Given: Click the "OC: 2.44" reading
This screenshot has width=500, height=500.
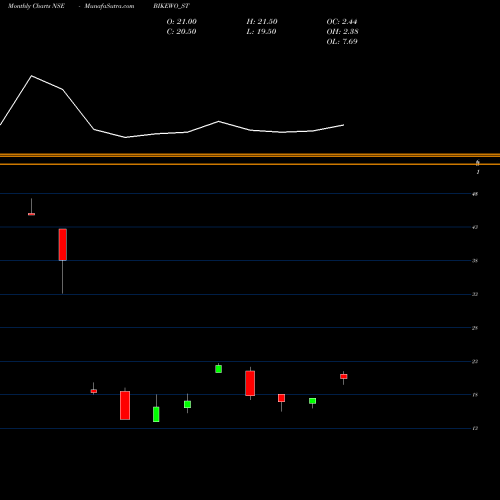Looking at the screenshot, I should (x=342, y=22).
